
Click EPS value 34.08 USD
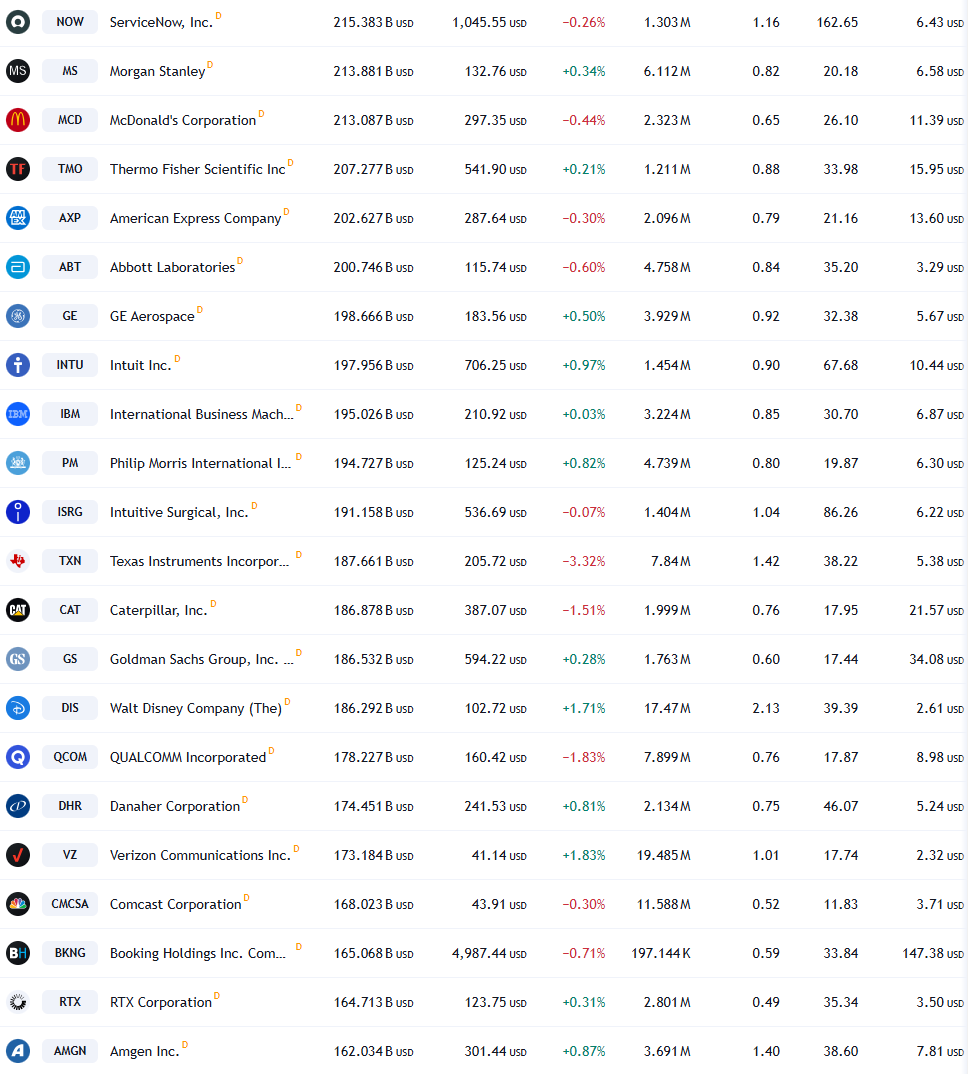936,659
